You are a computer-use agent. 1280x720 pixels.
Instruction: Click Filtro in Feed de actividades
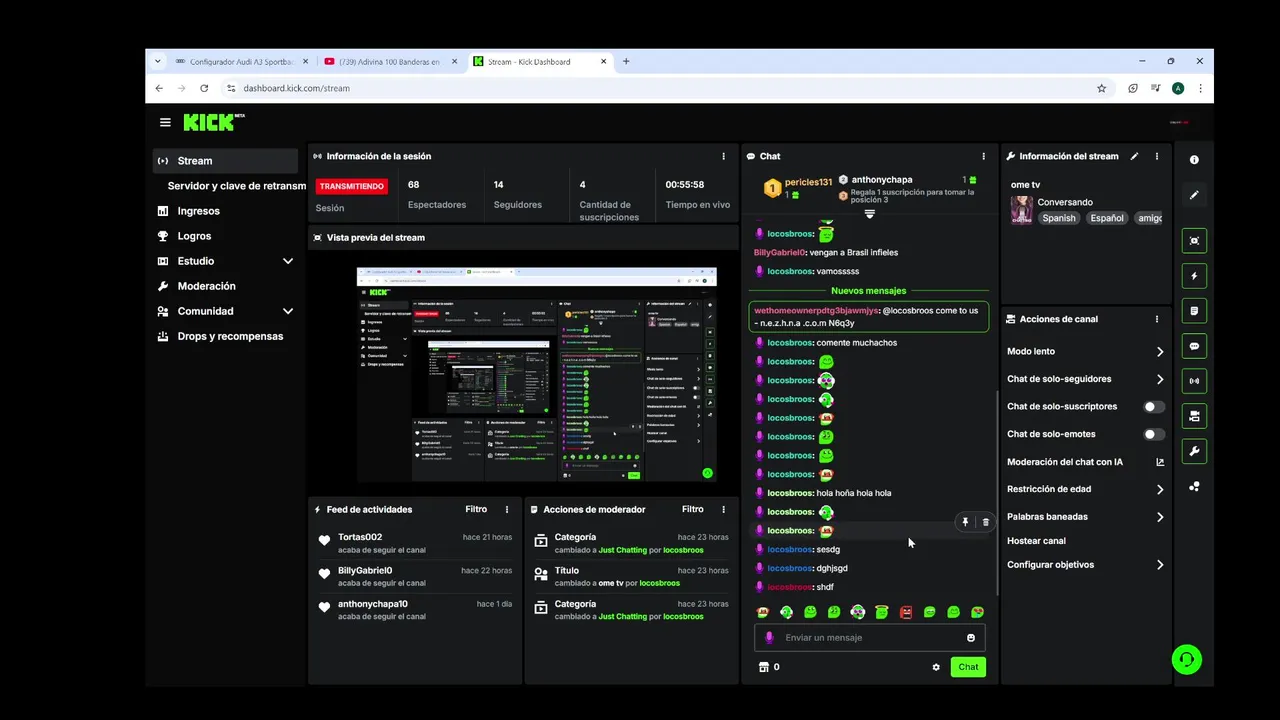click(x=476, y=509)
